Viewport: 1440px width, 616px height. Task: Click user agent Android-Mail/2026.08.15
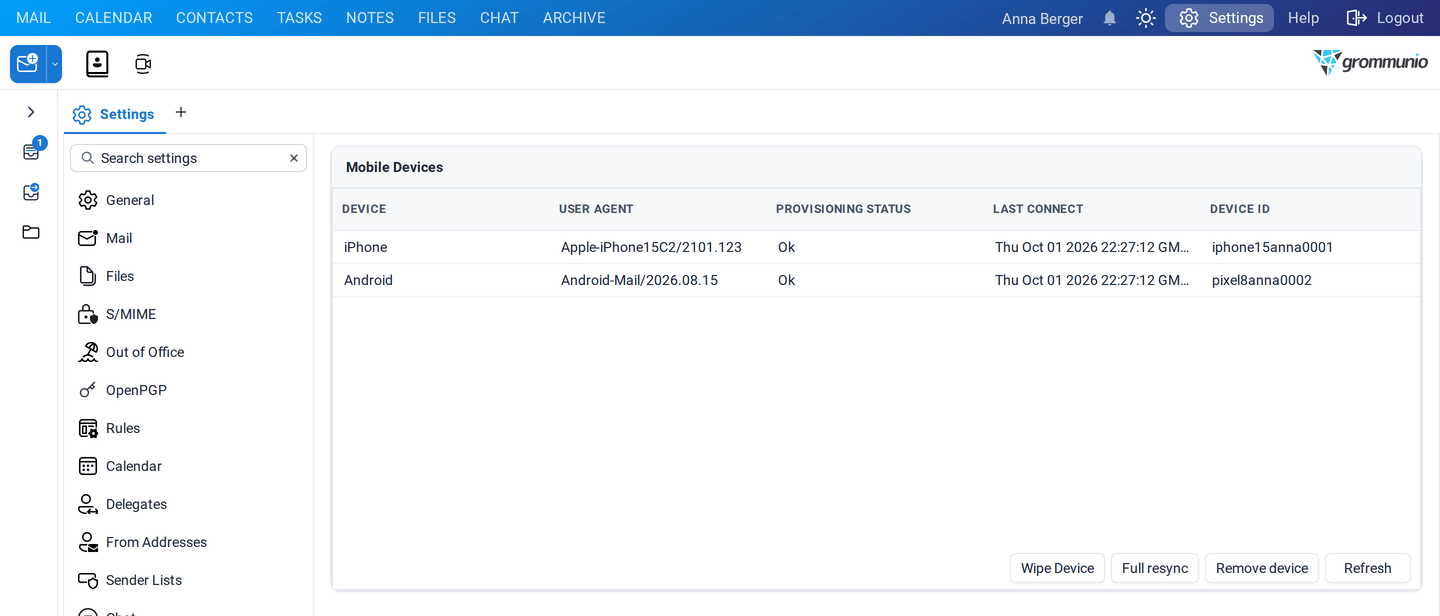639,280
